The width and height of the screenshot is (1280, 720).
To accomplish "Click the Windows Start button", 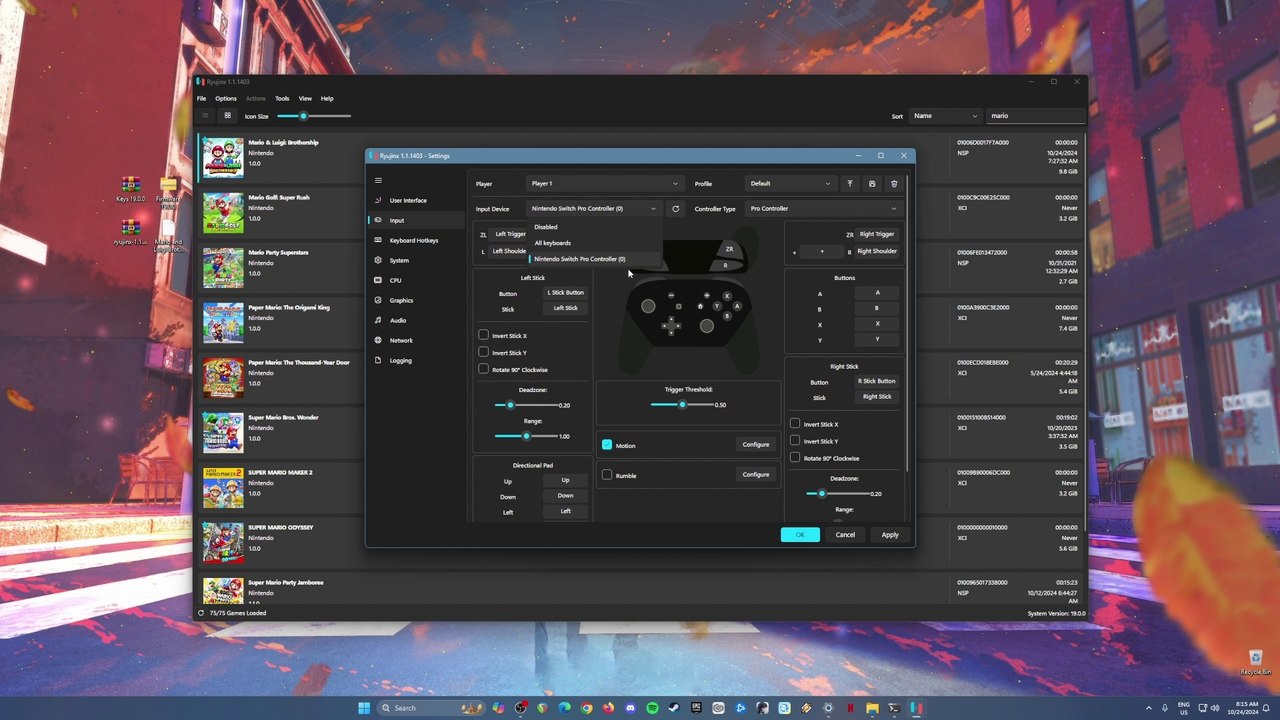I will (x=364, y=708).
